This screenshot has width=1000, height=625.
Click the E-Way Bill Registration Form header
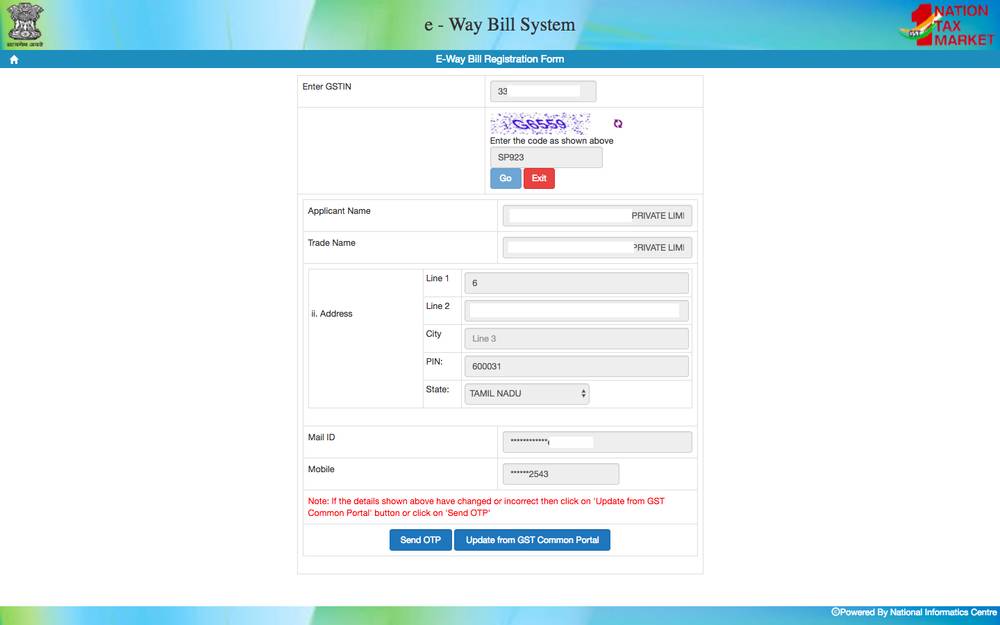[x=500, y=59]
